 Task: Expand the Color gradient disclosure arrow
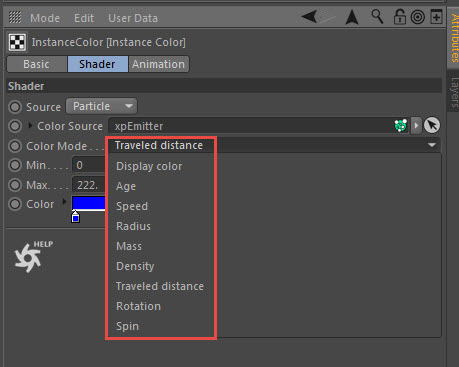click(x=64, y=202)
